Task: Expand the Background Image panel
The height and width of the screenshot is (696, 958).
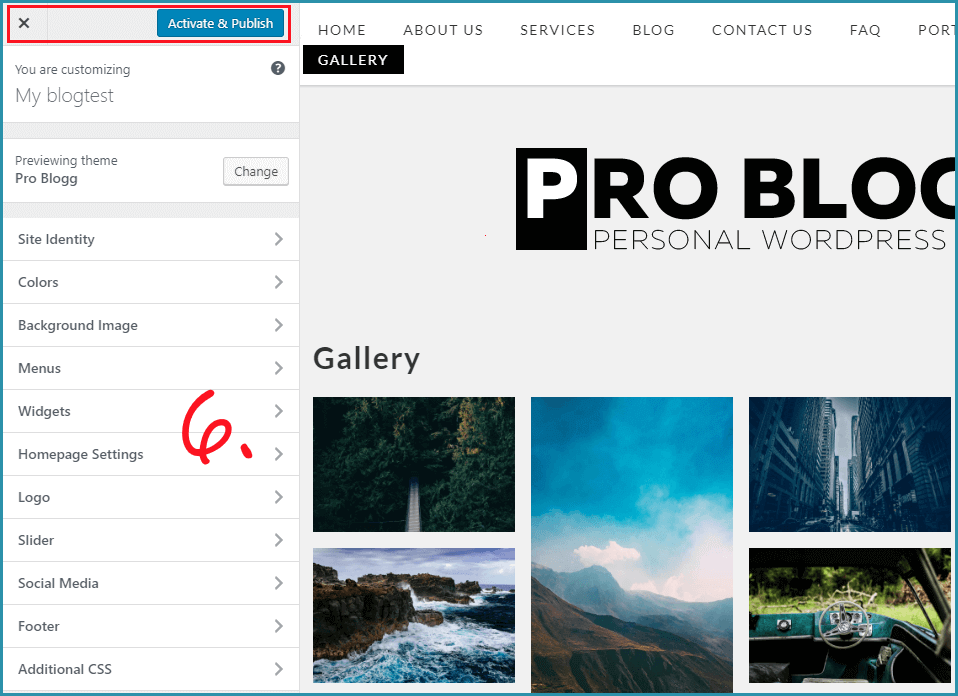Action: 151,325
